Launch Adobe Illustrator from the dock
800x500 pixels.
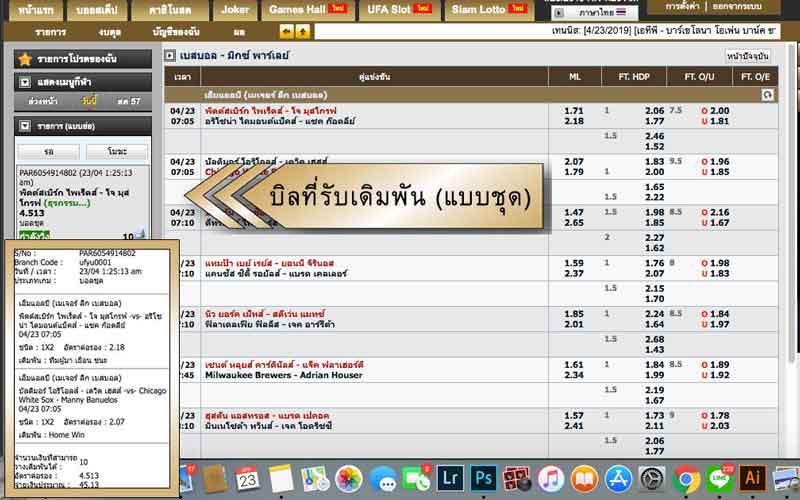(x=753, y=479)
